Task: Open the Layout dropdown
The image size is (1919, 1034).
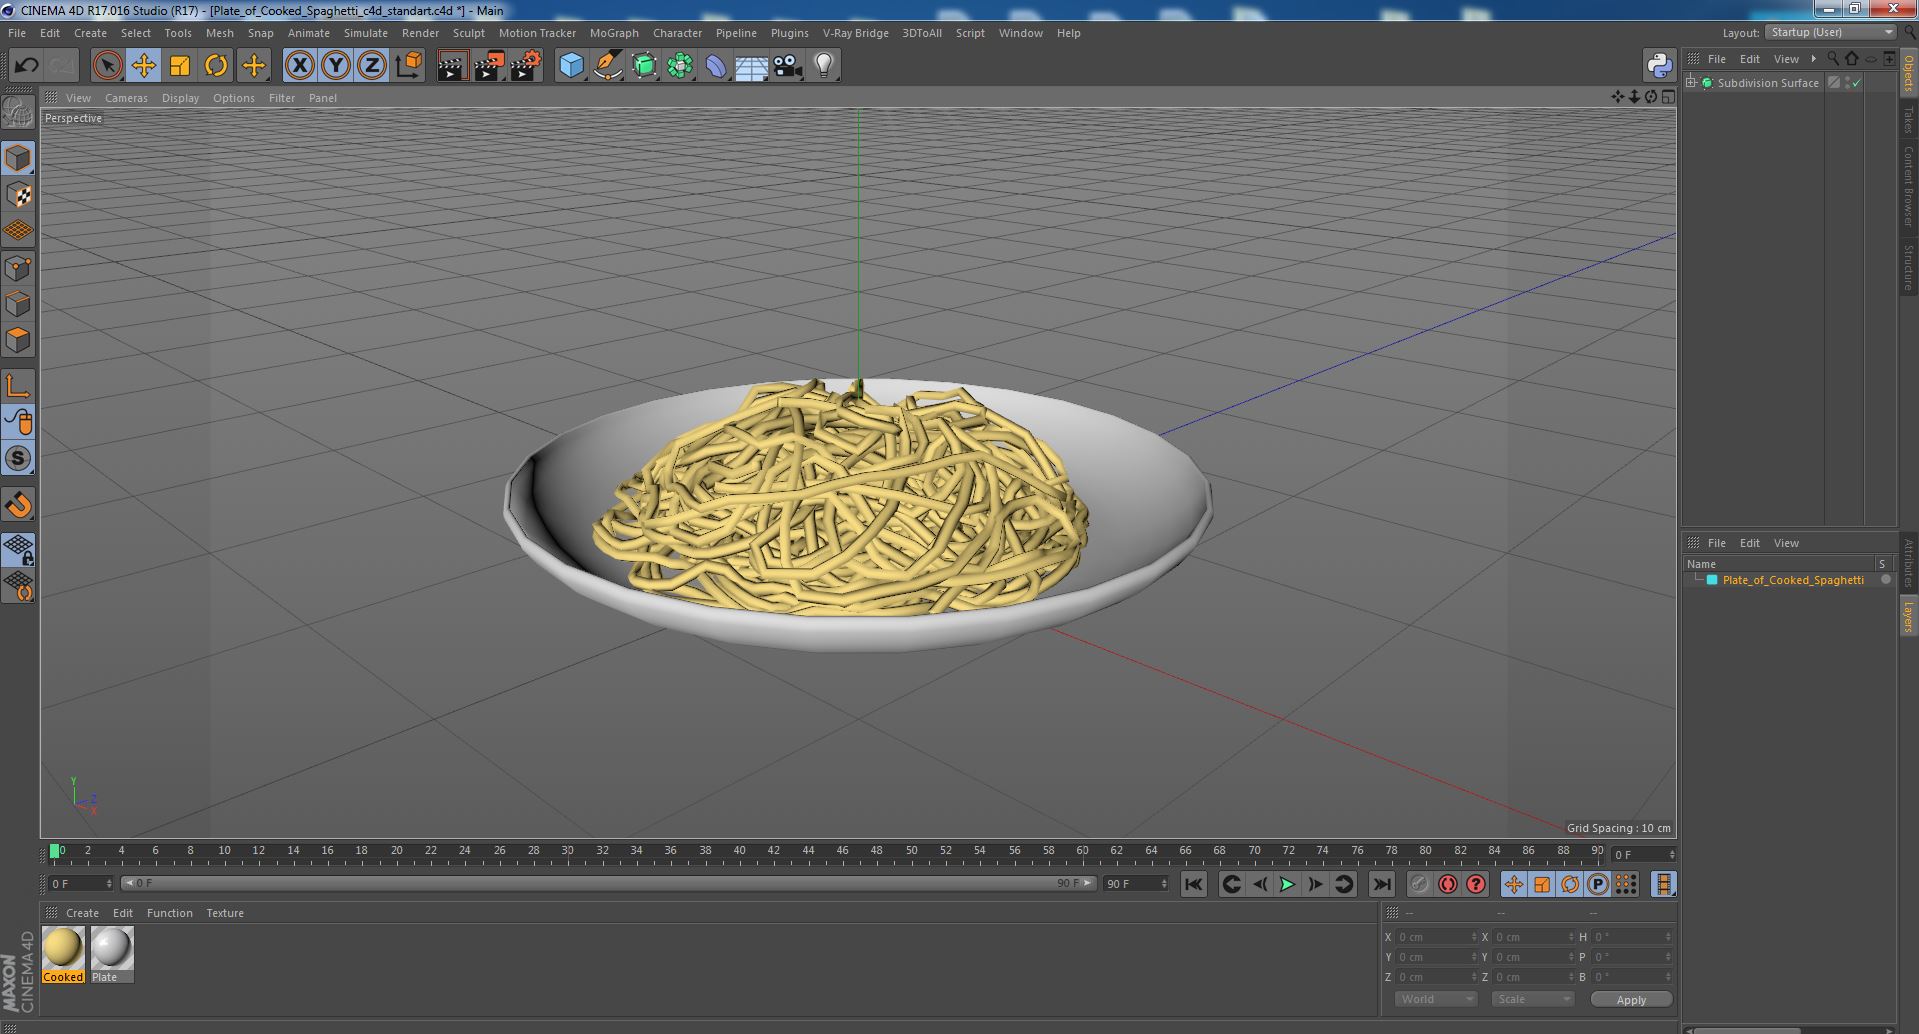Action: pyautogui.click(x=1831, y=32)
